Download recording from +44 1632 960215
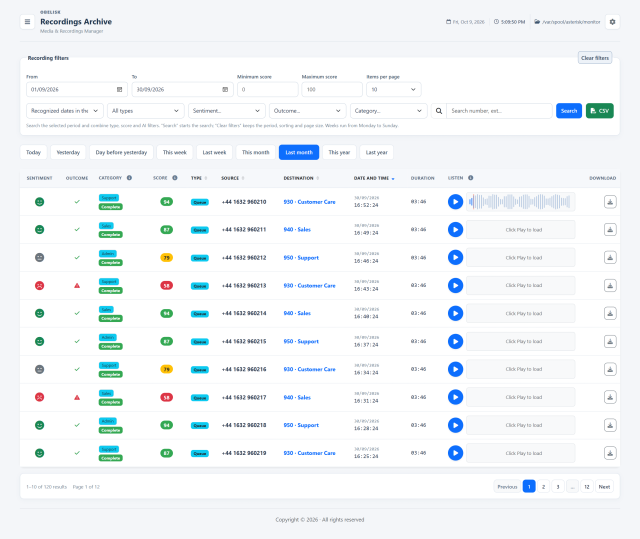Viewport: 640px width, 539px height. (610, 341)
